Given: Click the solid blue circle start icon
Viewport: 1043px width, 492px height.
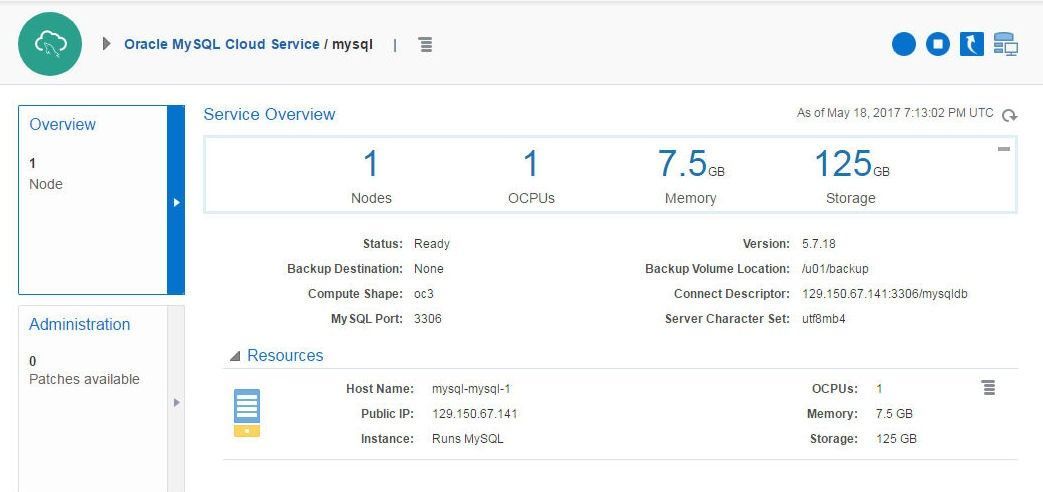Looking at the screenshot, I should pyautogui.click(x=904, y=45).
